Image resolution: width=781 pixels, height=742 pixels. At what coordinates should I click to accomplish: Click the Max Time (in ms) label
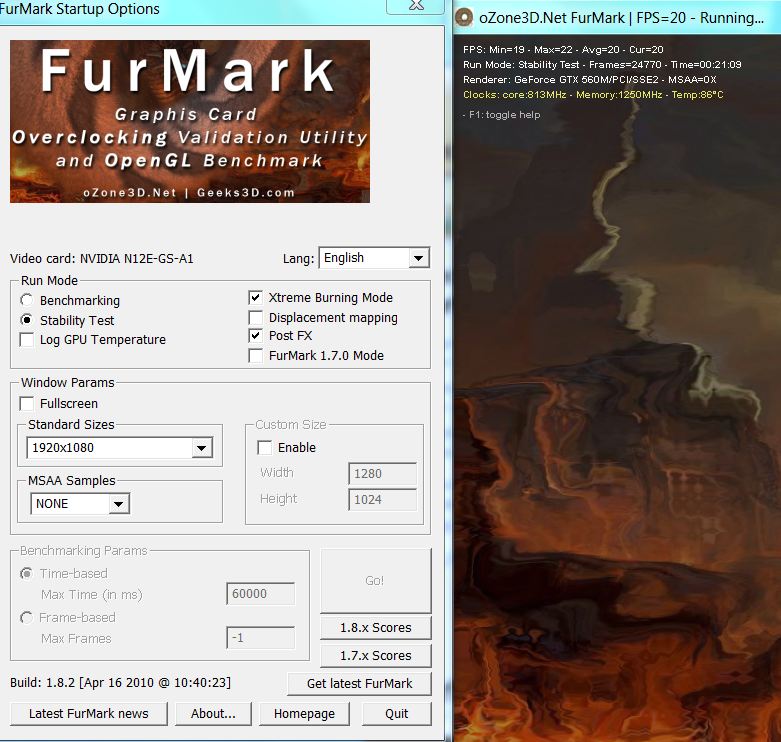click(92, 595)
